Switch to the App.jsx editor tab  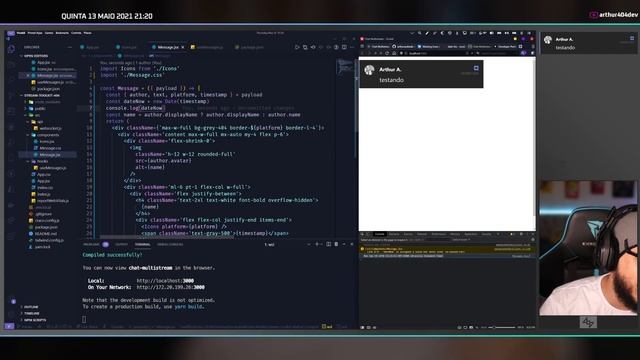pos(90,47)
